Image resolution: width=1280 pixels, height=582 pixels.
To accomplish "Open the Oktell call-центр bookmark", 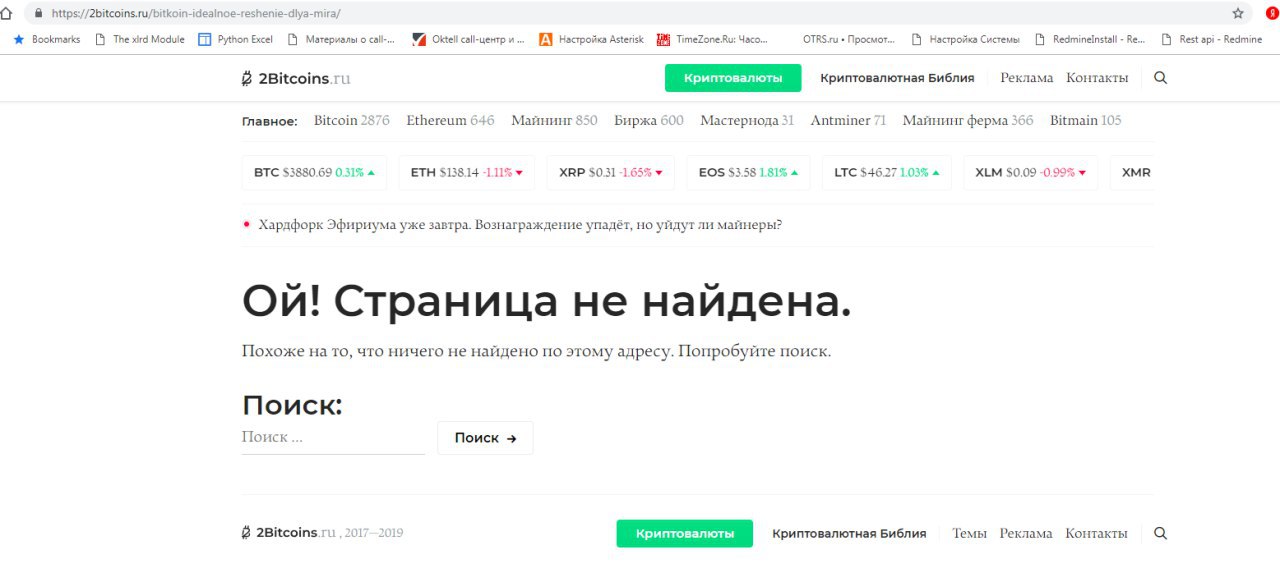I will click(x=468, y=40).
